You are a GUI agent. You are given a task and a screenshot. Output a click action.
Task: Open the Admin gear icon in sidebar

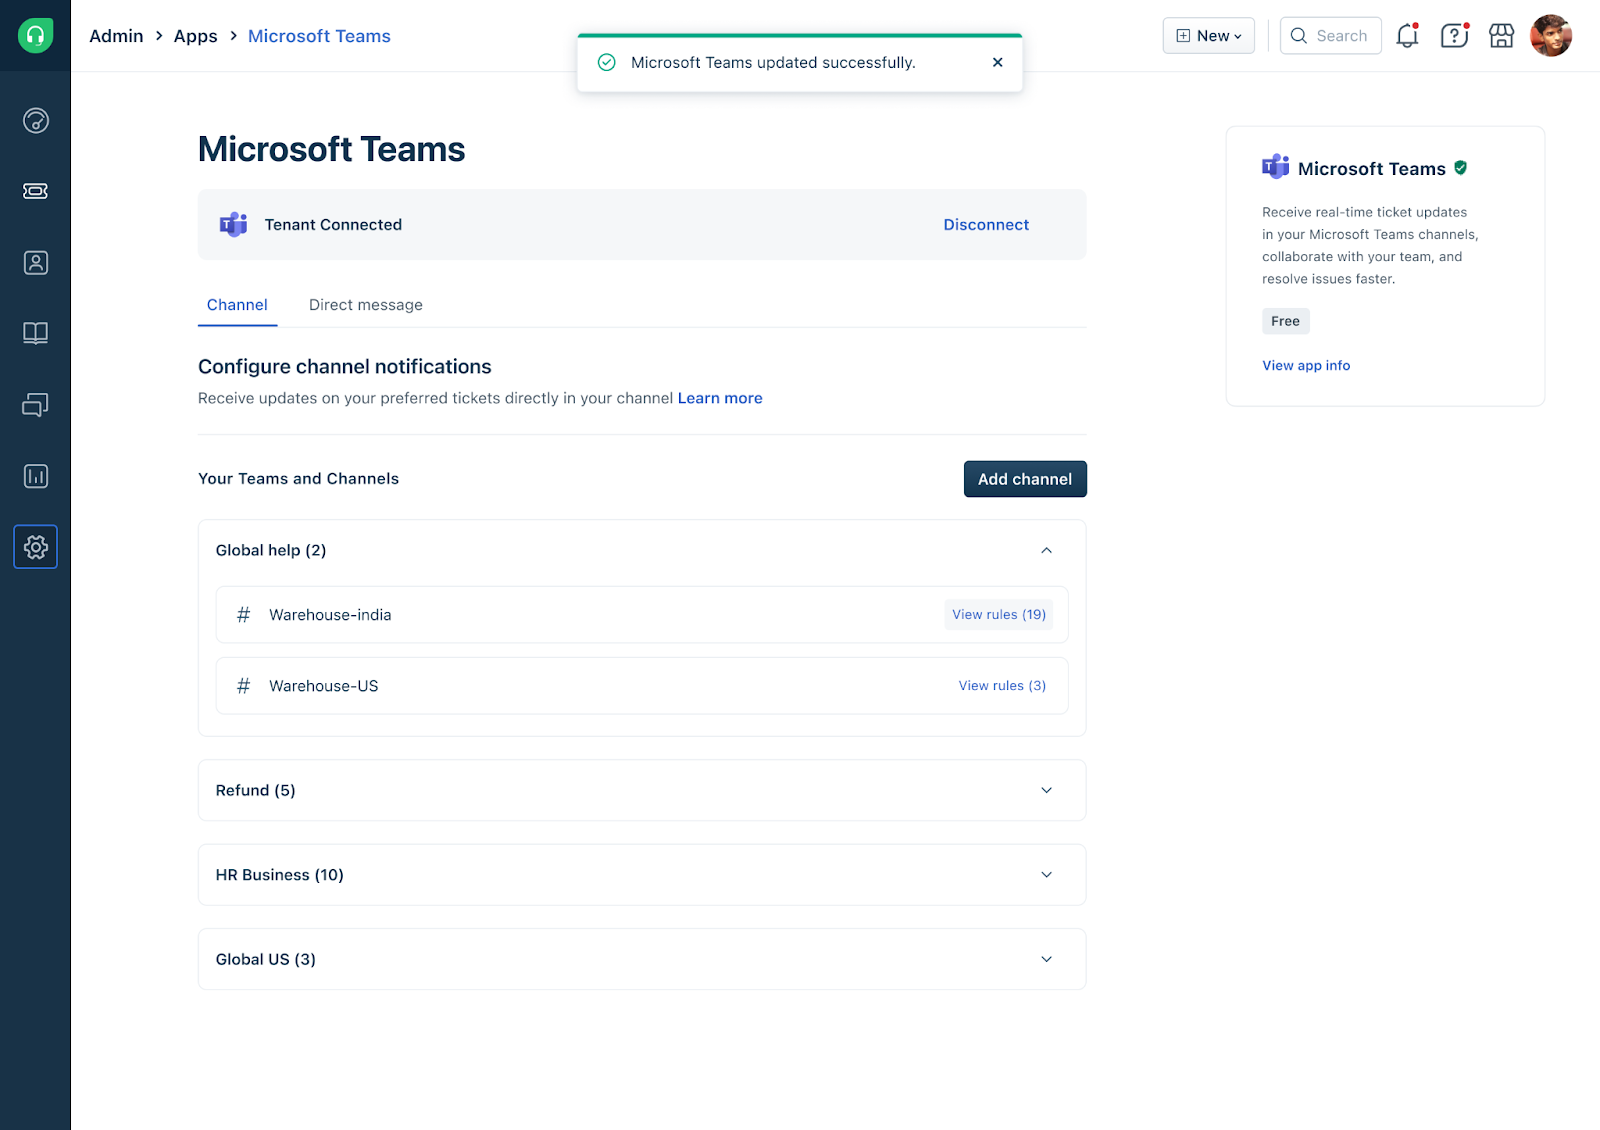(x=36, y=547)
